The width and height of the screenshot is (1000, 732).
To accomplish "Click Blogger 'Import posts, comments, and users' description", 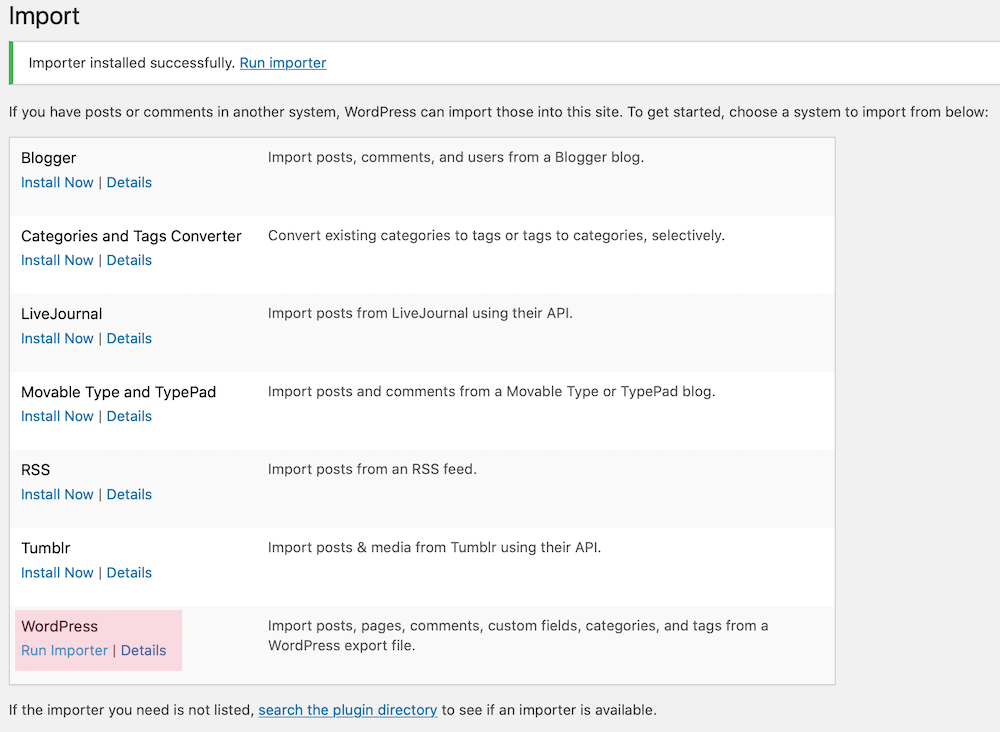I will [456, 157].
